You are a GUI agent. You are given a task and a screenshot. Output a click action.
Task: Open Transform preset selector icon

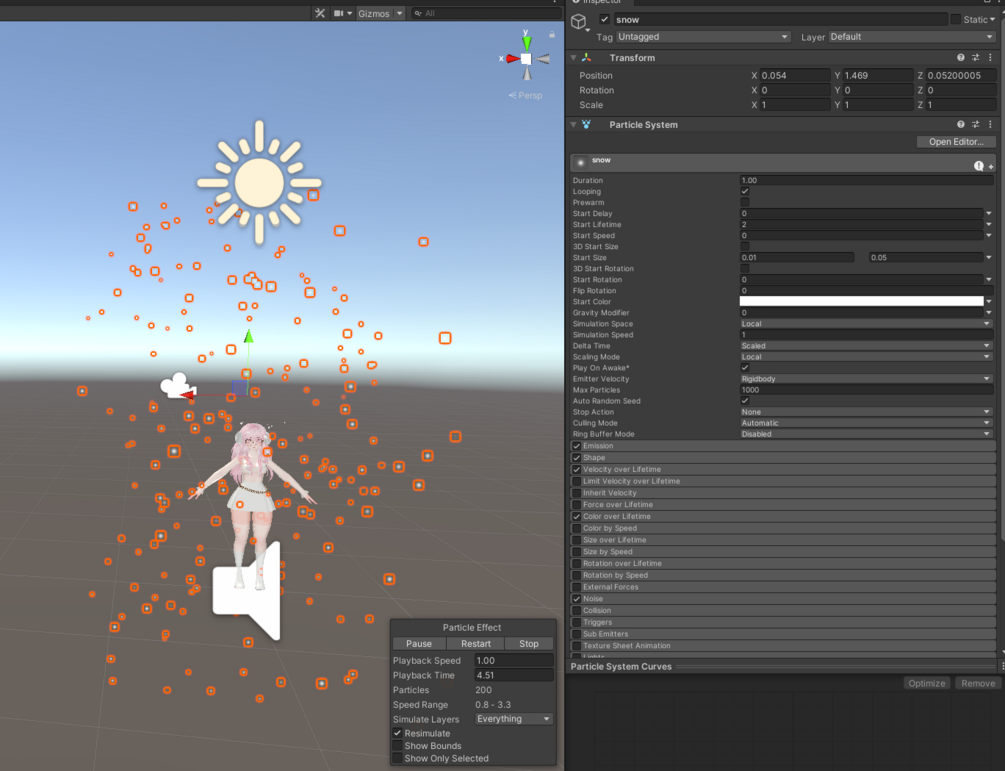[976, 58]
